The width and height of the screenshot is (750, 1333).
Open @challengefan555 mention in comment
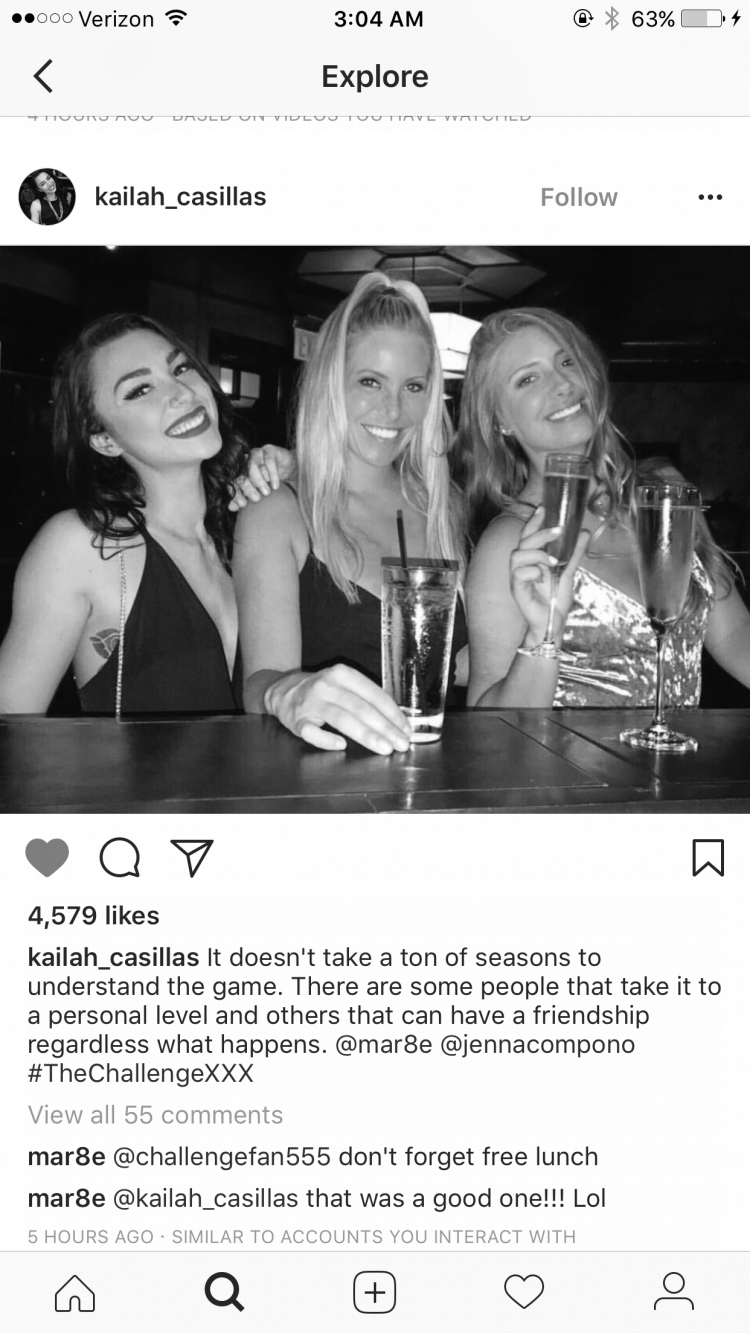pyautogui.click(x=222, y=1156)
